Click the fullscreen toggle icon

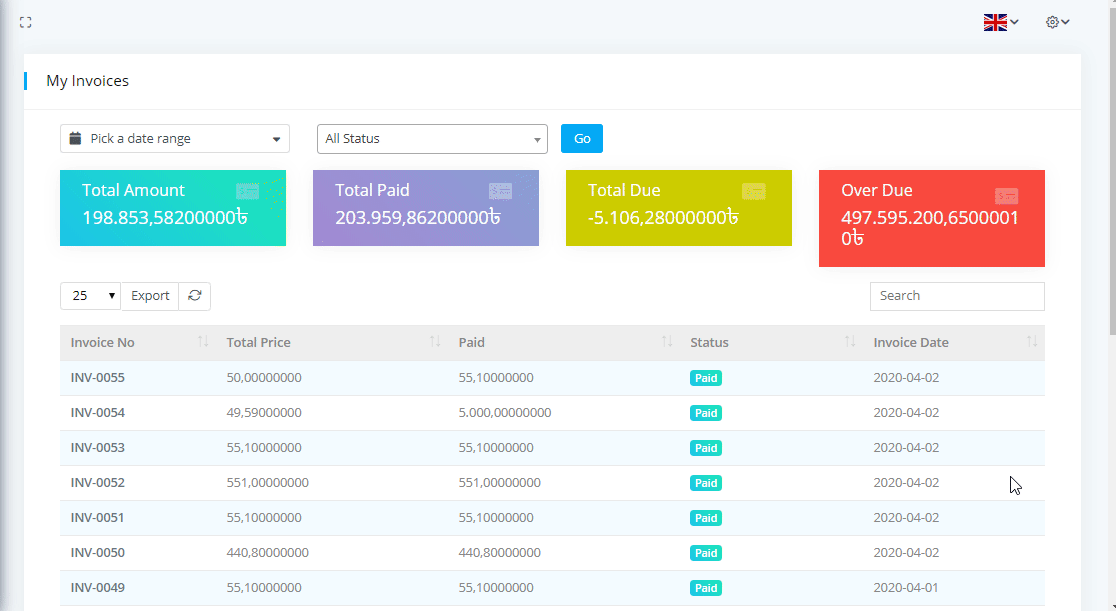click(26, 22)
